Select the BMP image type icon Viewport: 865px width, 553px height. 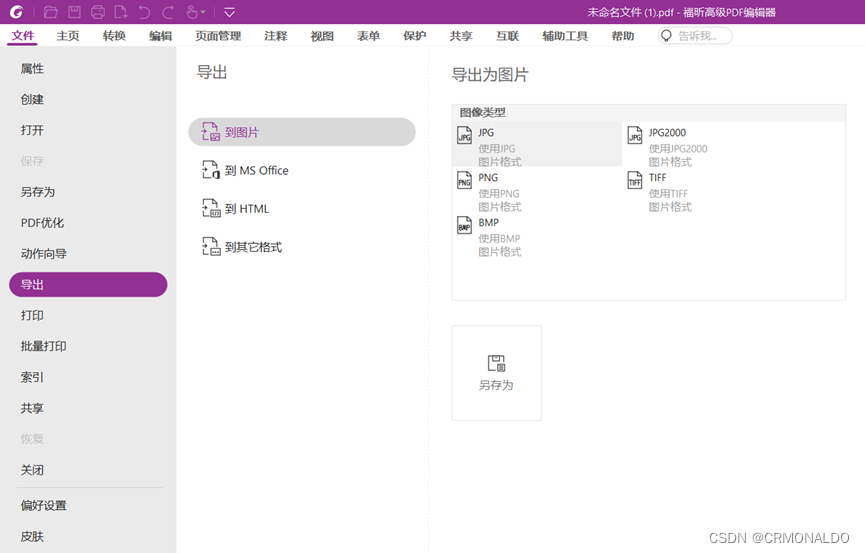coord(464,225)
